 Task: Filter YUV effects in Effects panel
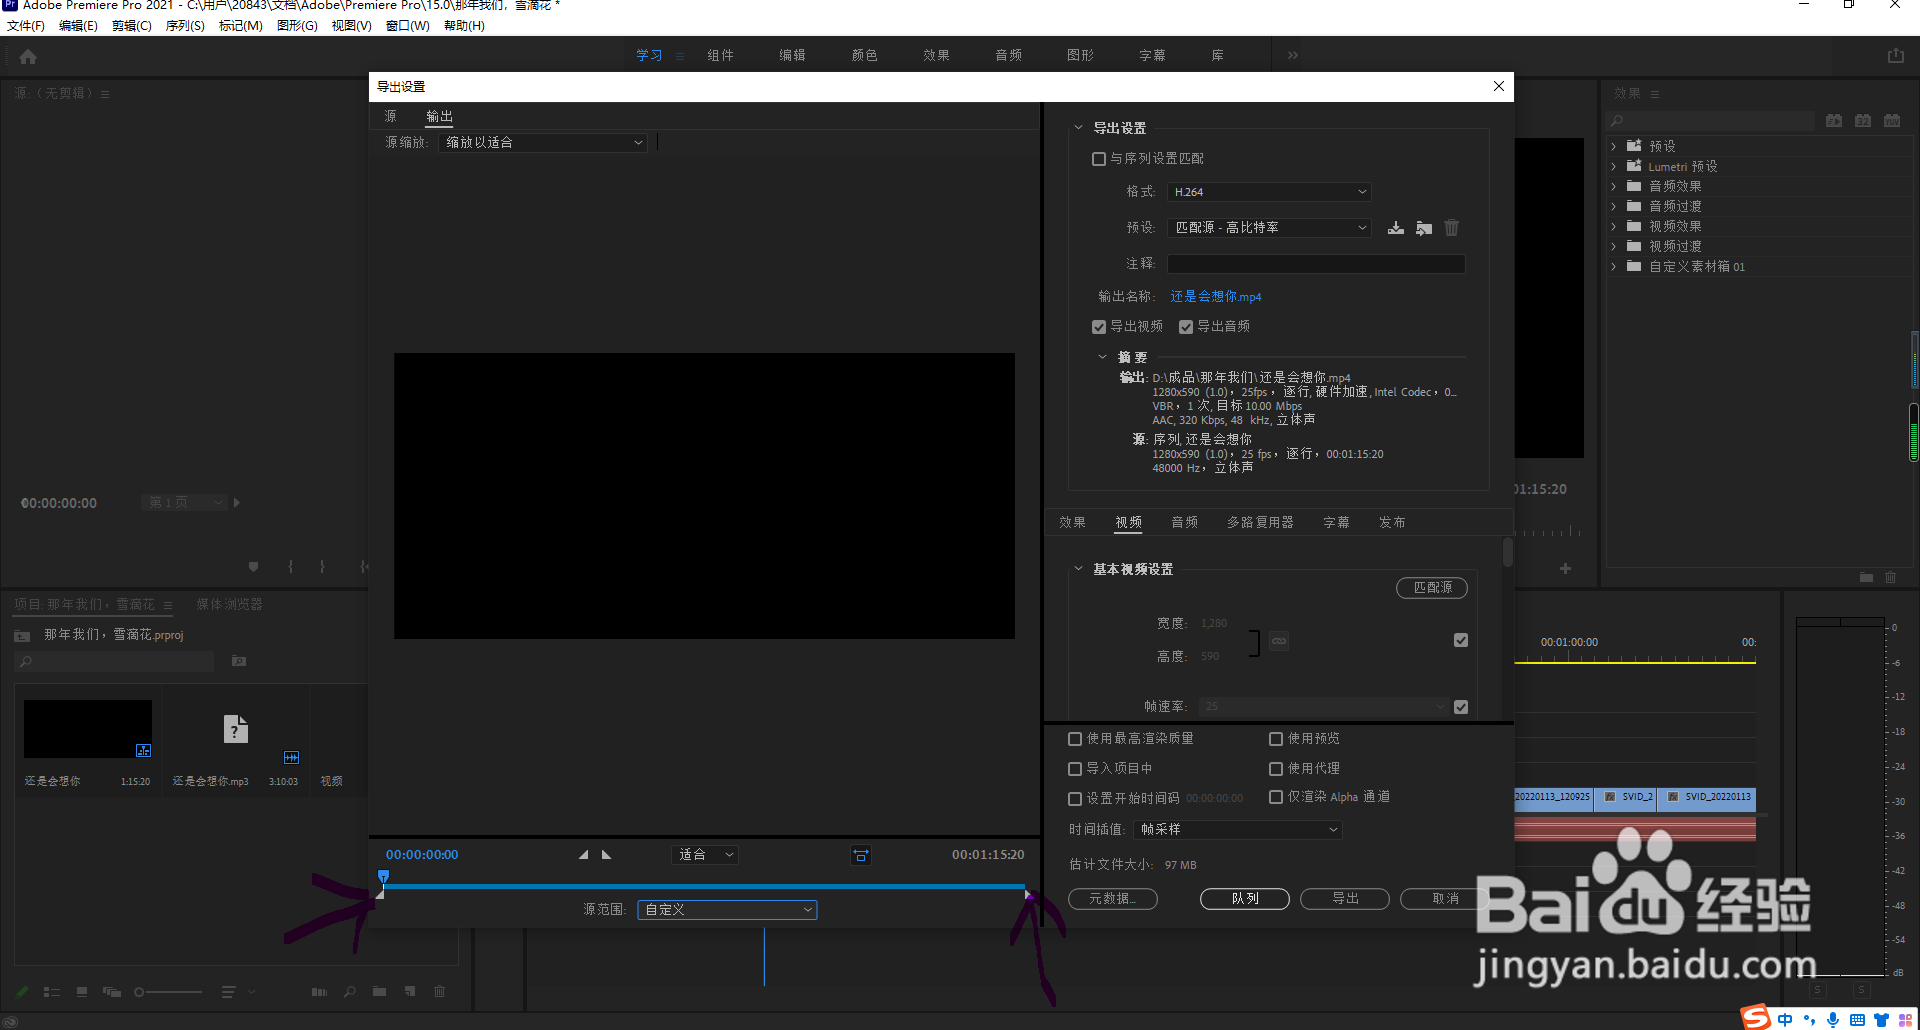pyautogui.click(x=1892, y=121)
